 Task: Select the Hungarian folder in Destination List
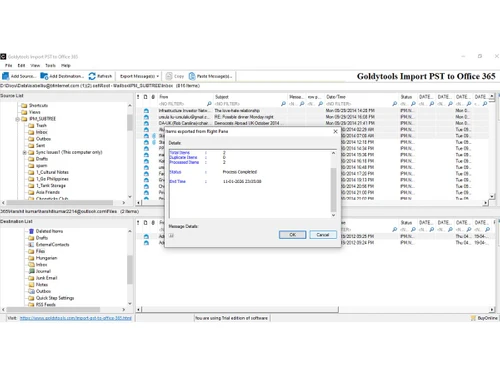coord(46,258)
